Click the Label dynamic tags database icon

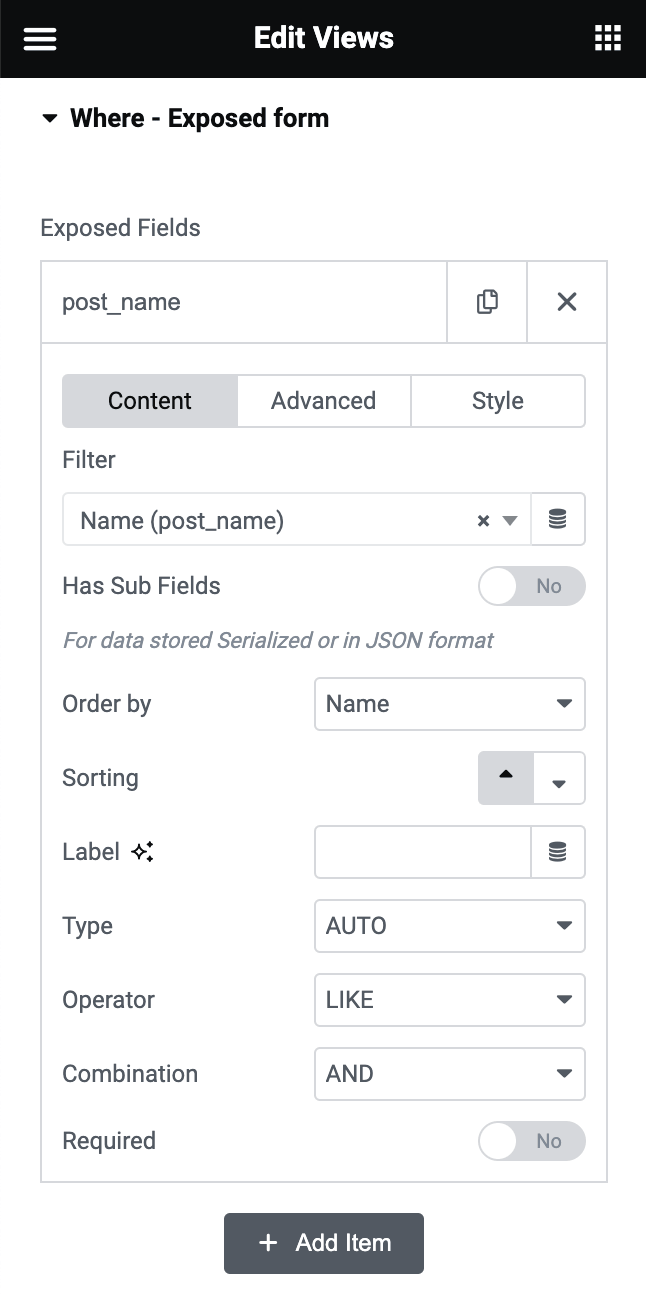[558, 852]
